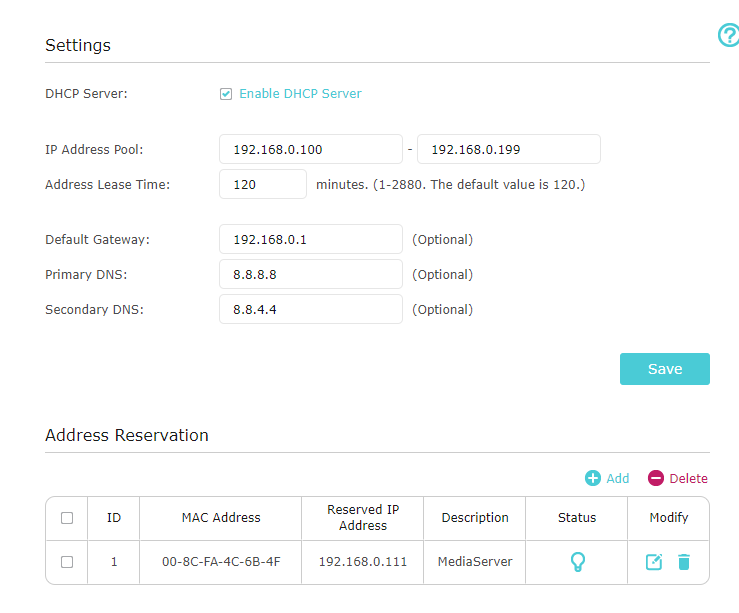Save the DHCP settings
Viewport: 739px width, 613px height.
point(665,369)
